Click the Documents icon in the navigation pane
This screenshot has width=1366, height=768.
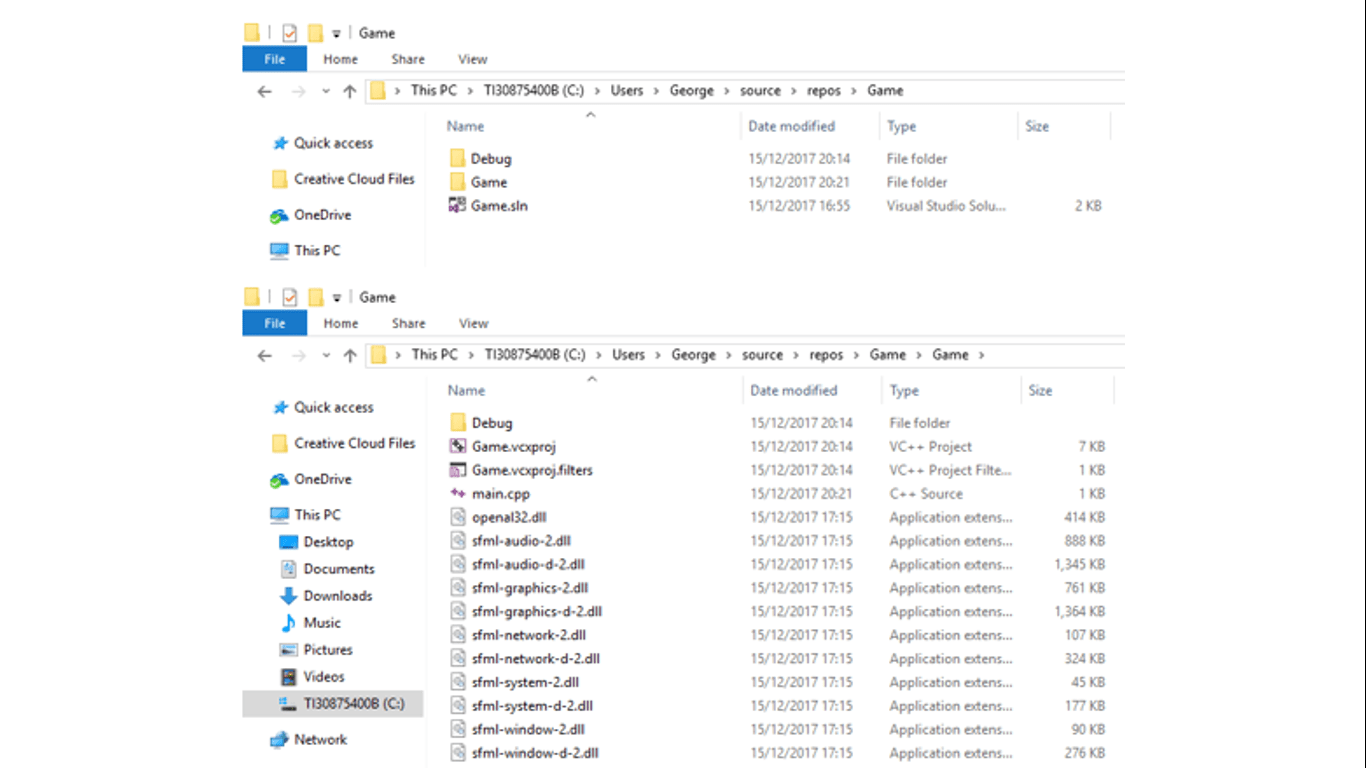coord(288,569)
